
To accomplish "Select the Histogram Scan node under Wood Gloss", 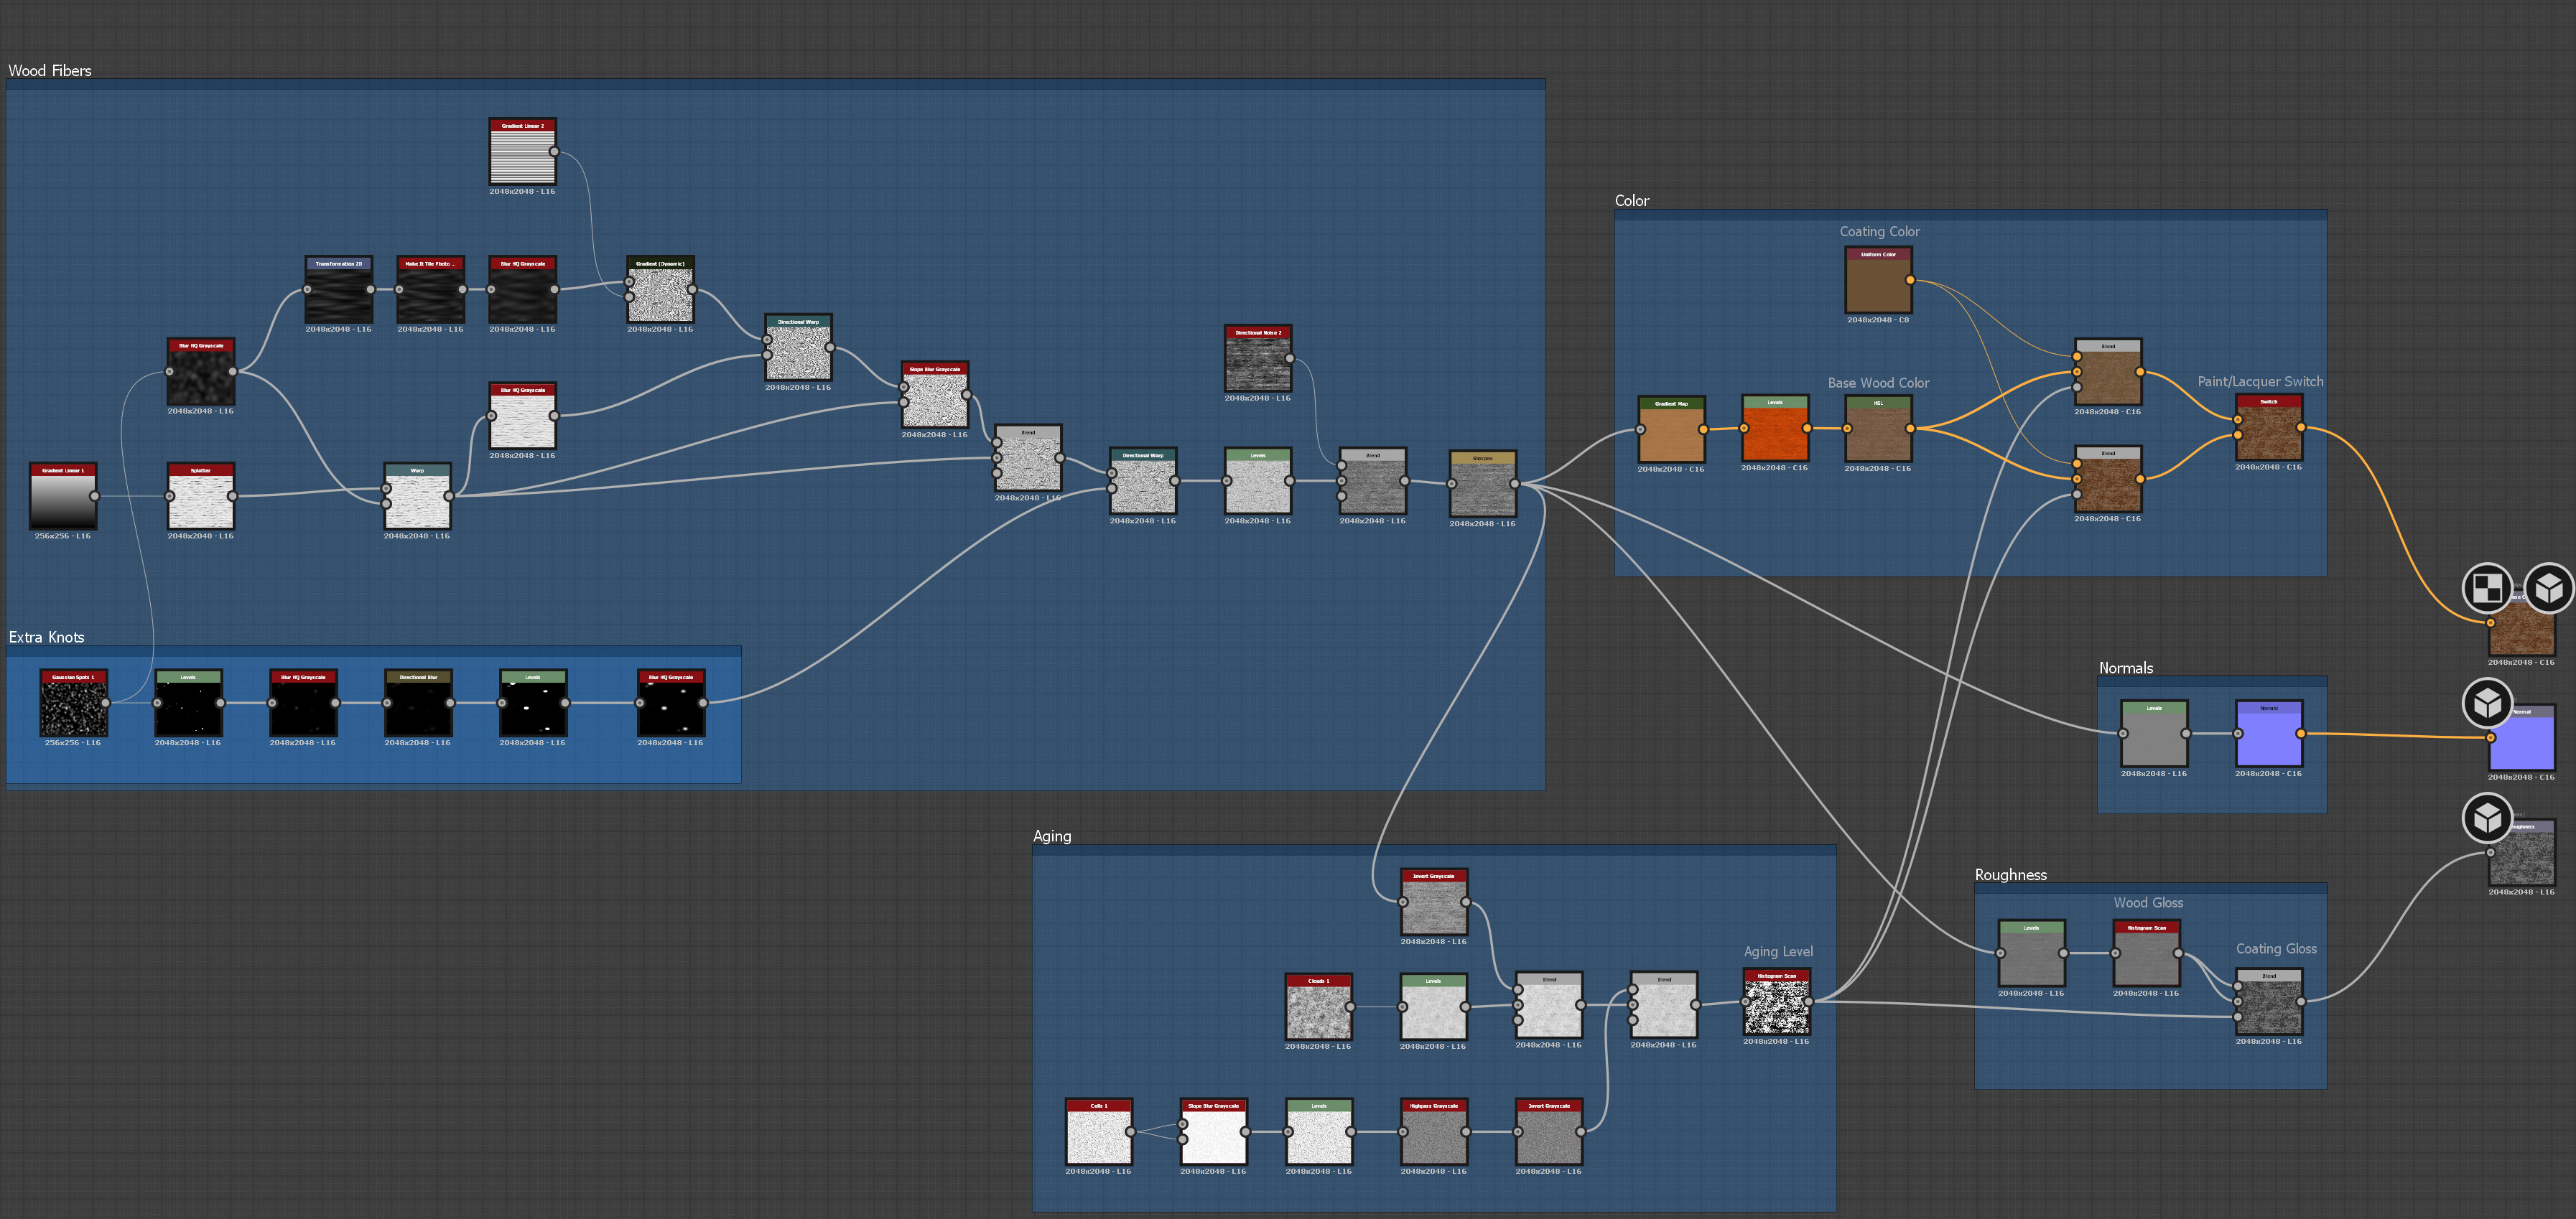I will tap(2146, 953).
